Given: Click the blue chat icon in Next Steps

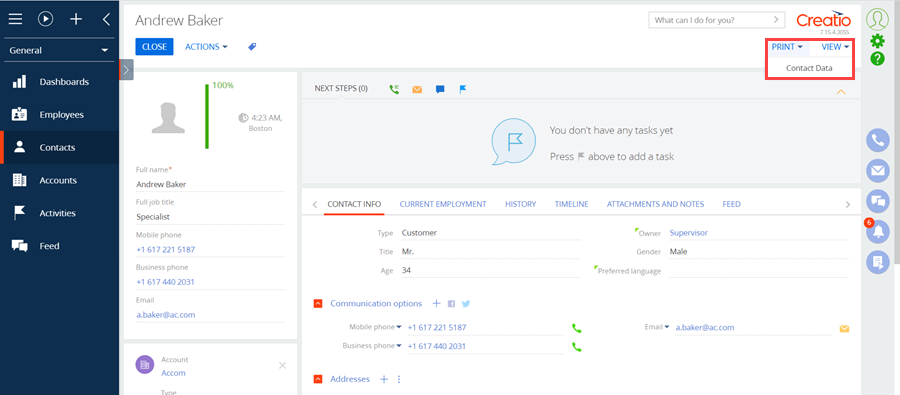Looking at the screenshot, I should tap(440, 89).
